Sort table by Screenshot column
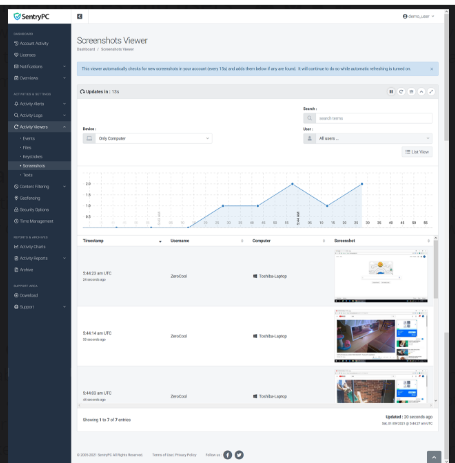This screenshot has height=463, width=455. point(382,241)
